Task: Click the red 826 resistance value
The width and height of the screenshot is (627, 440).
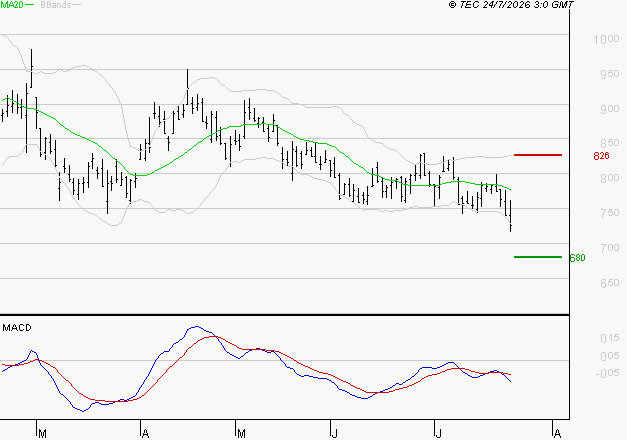Action: point(601,156)
